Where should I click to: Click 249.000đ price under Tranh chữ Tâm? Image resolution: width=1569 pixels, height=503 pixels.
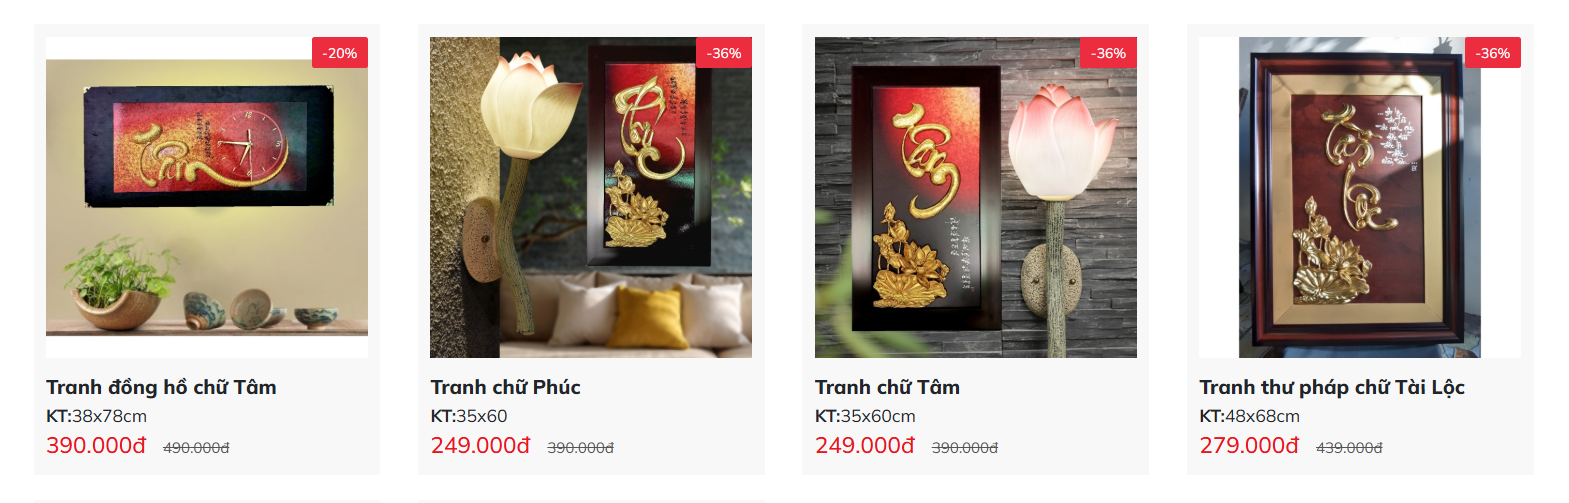(865, 446)
